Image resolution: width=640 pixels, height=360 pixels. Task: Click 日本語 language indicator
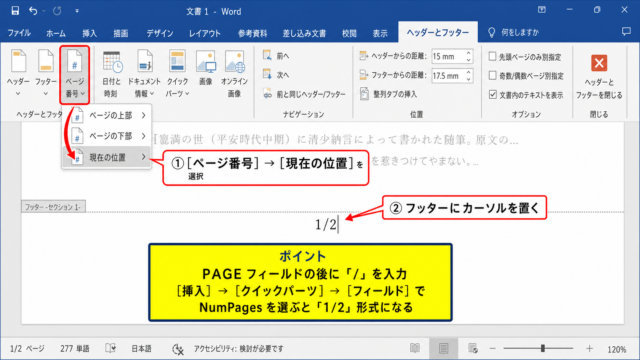point(141,349)
